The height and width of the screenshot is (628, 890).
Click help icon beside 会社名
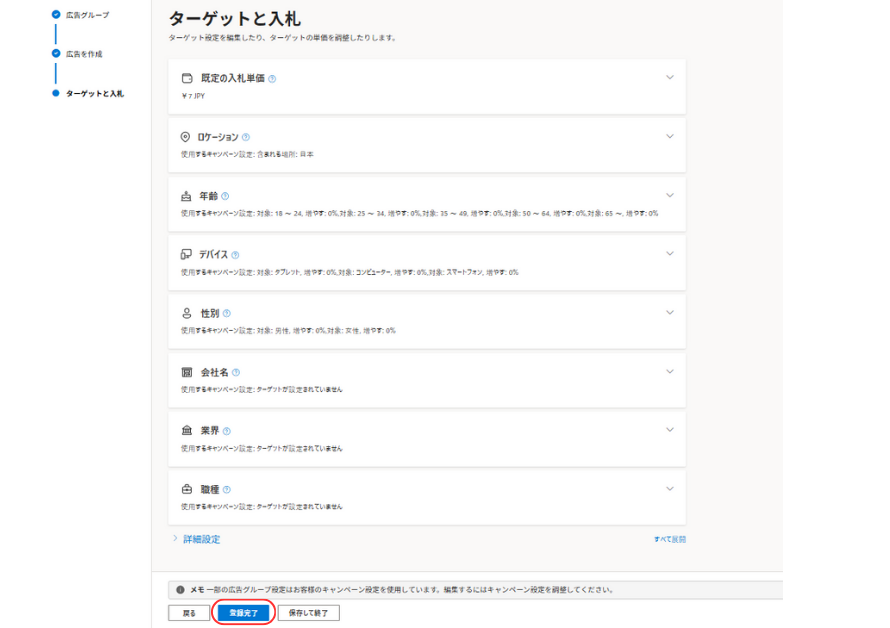tap(235, 372)
